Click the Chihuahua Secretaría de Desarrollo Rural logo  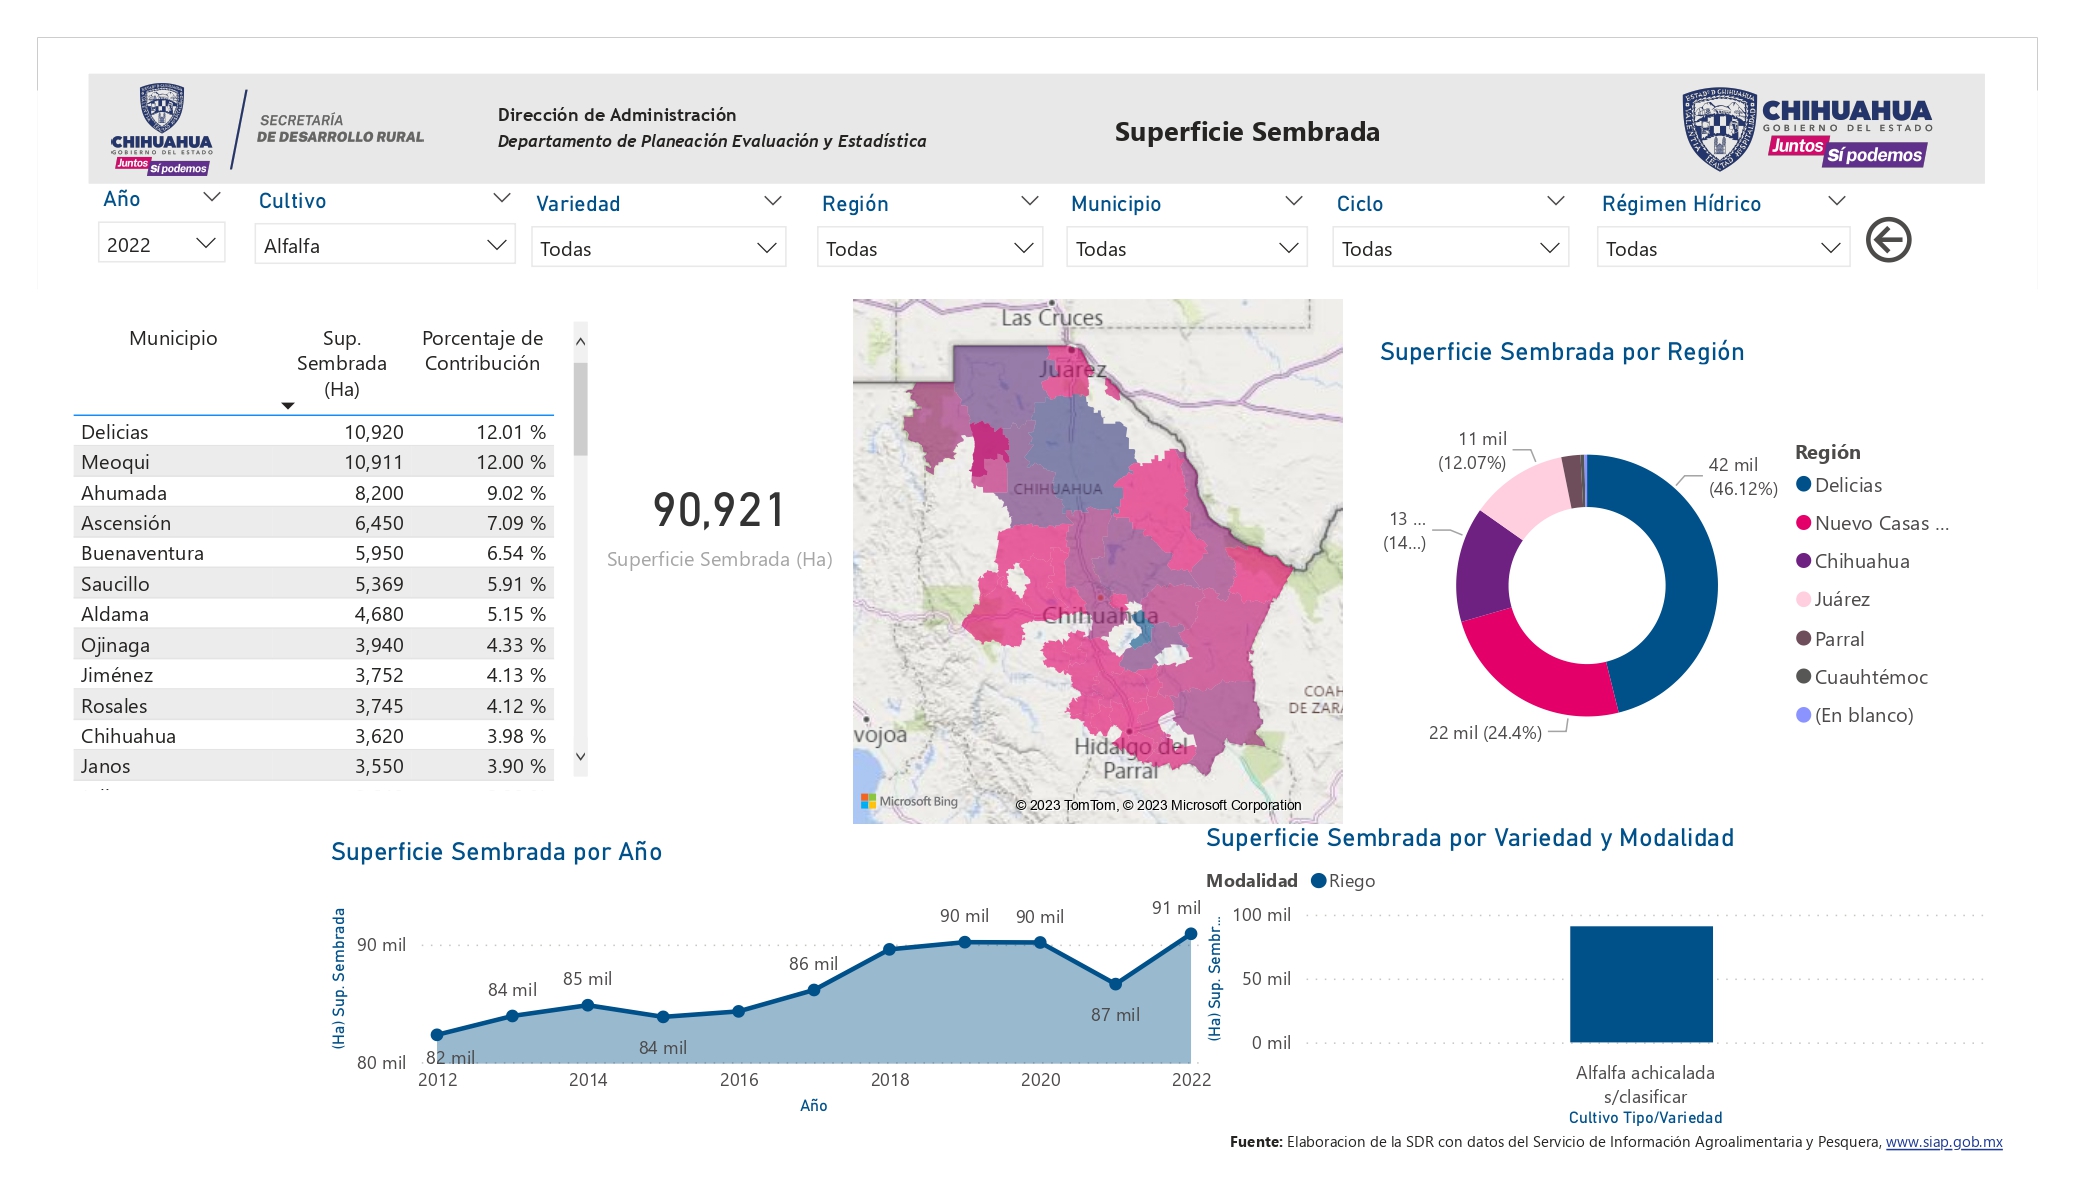click(x=267, y=130)
